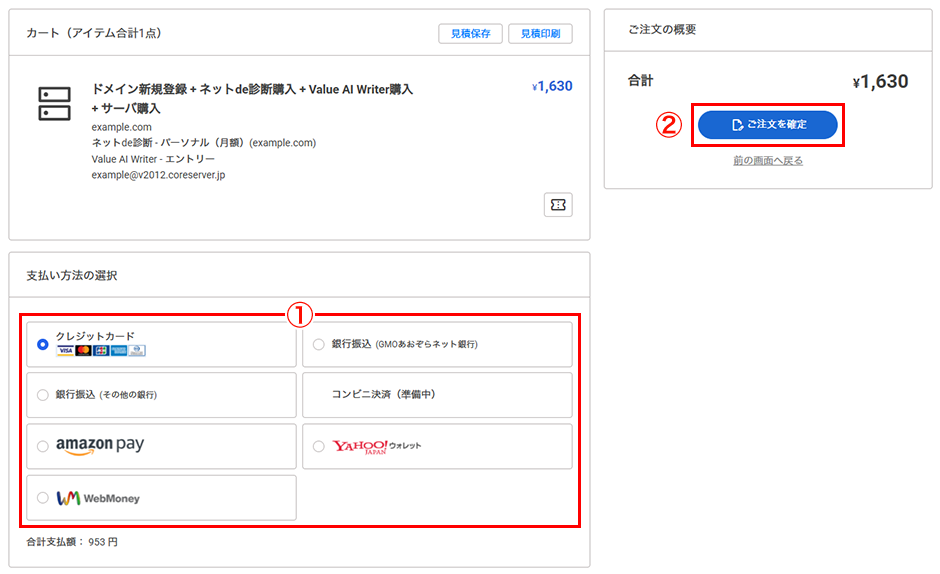Click the ご注文の概要 heading
Viewport: 940px width, 574px height.
coord(662,30)
